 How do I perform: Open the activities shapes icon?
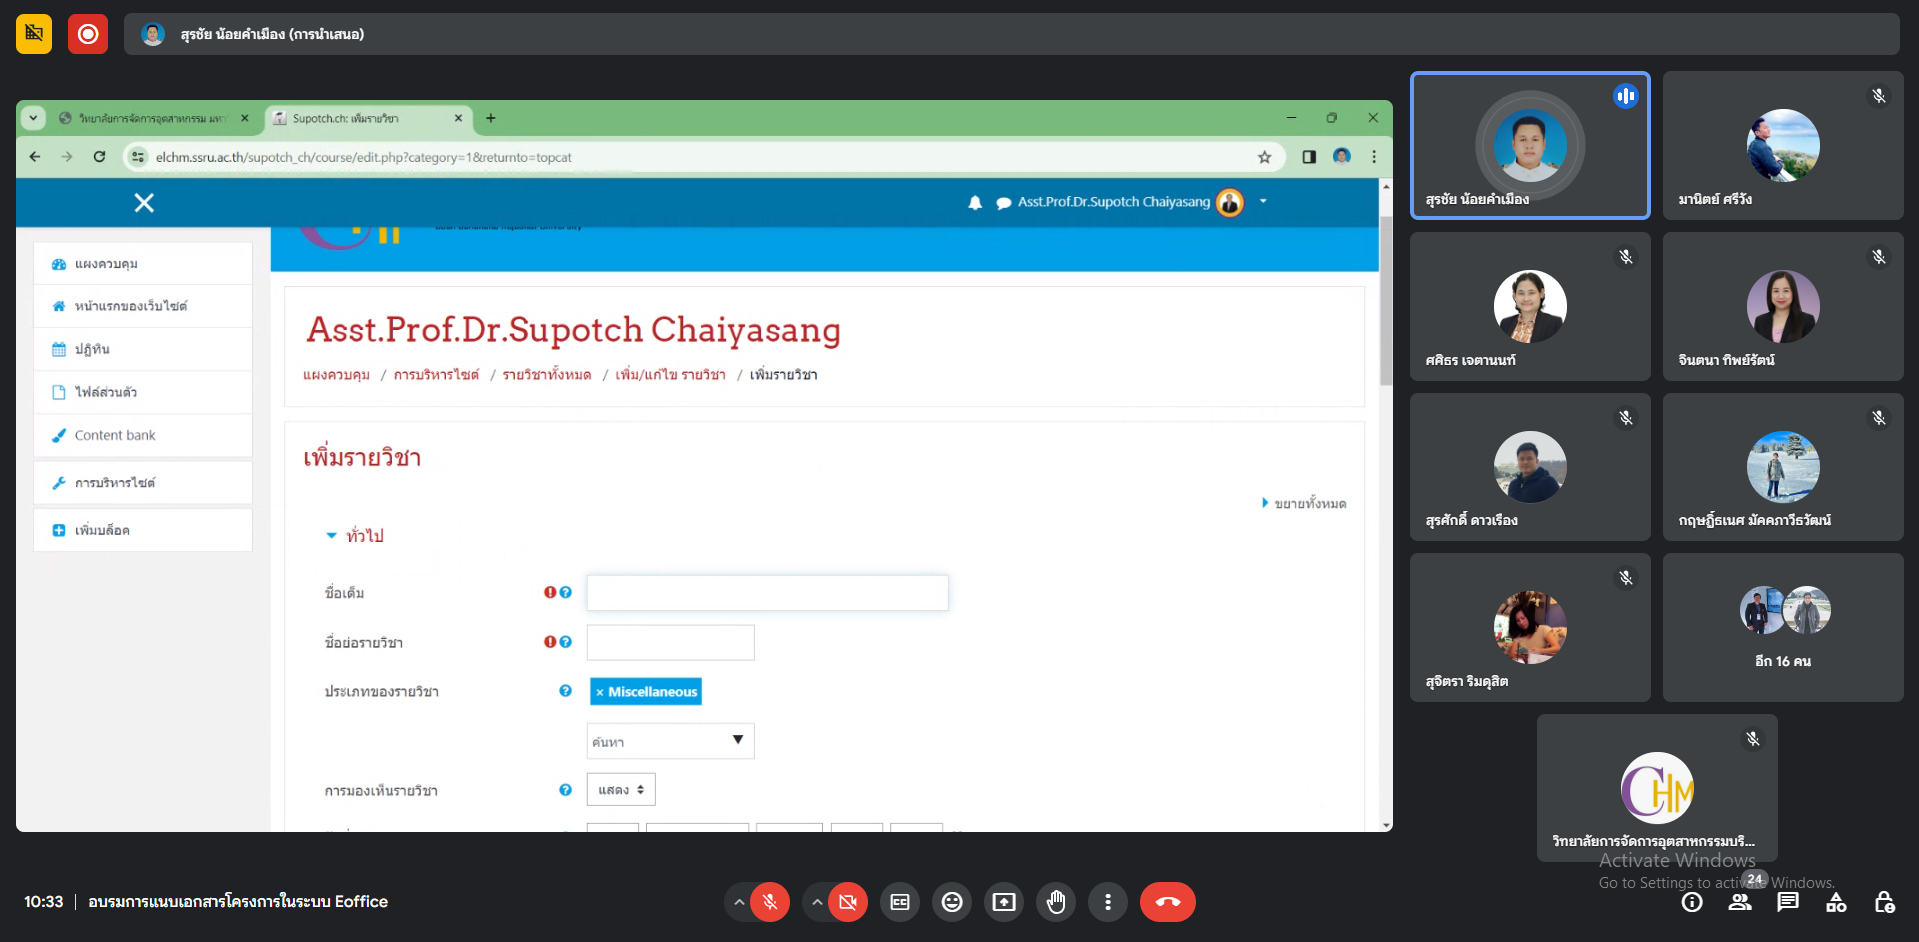[x=1836, y=902]
